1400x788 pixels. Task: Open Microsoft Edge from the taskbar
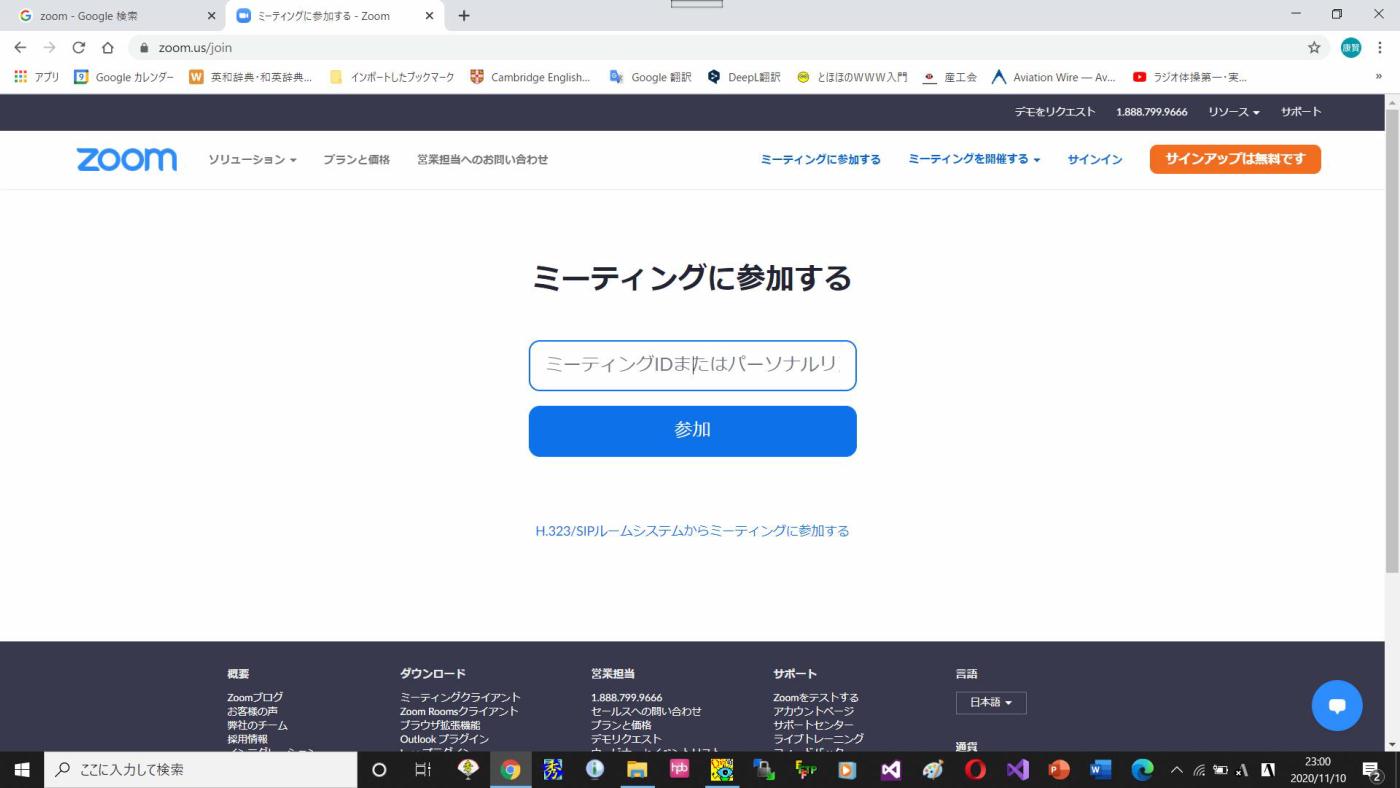click(1142, 769)
